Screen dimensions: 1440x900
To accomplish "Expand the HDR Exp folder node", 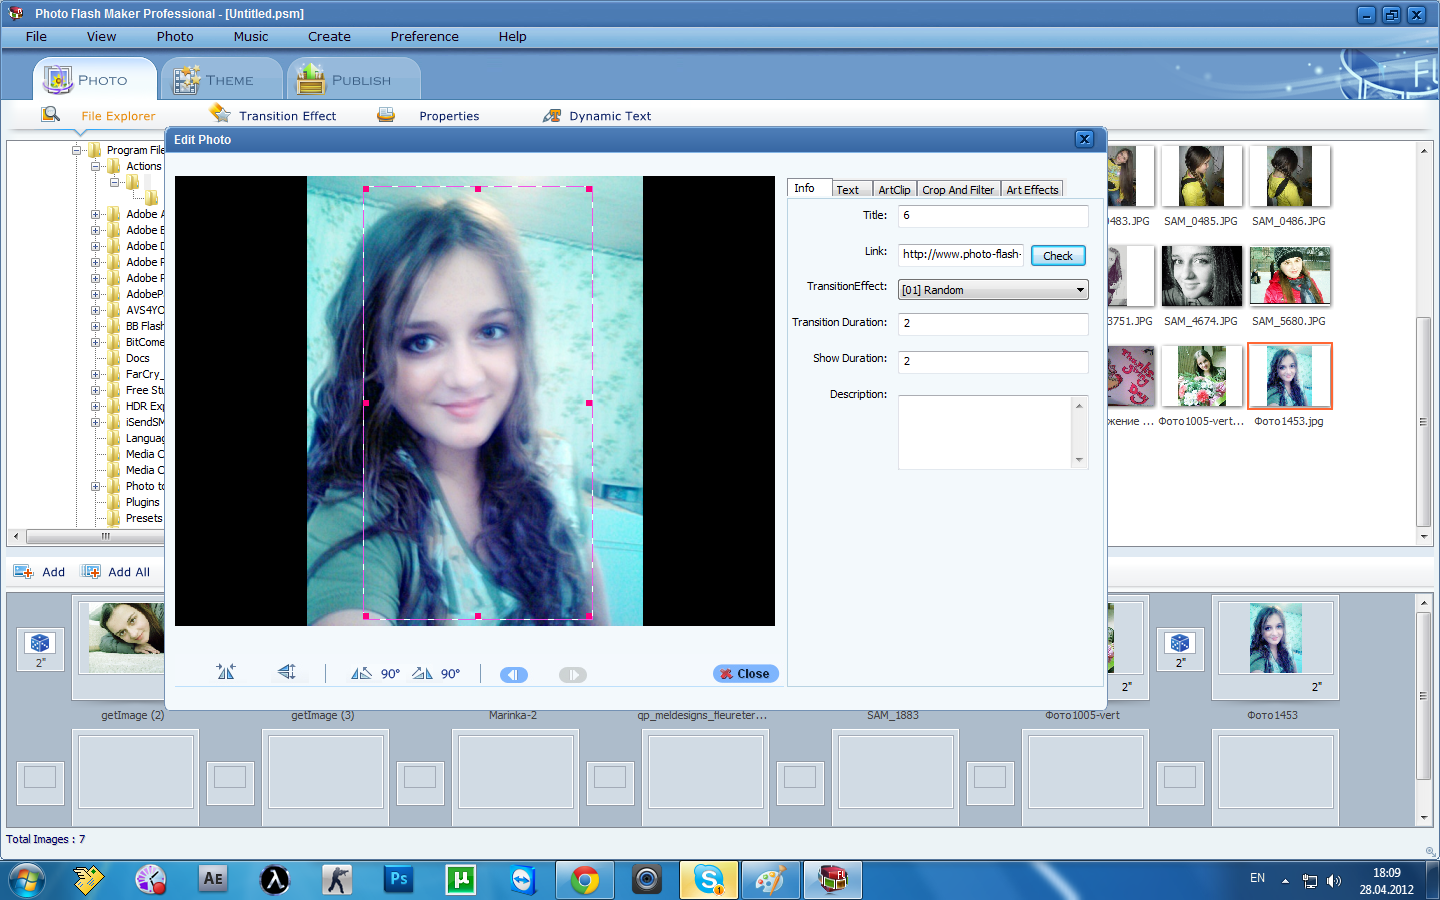I will point(96,406).
